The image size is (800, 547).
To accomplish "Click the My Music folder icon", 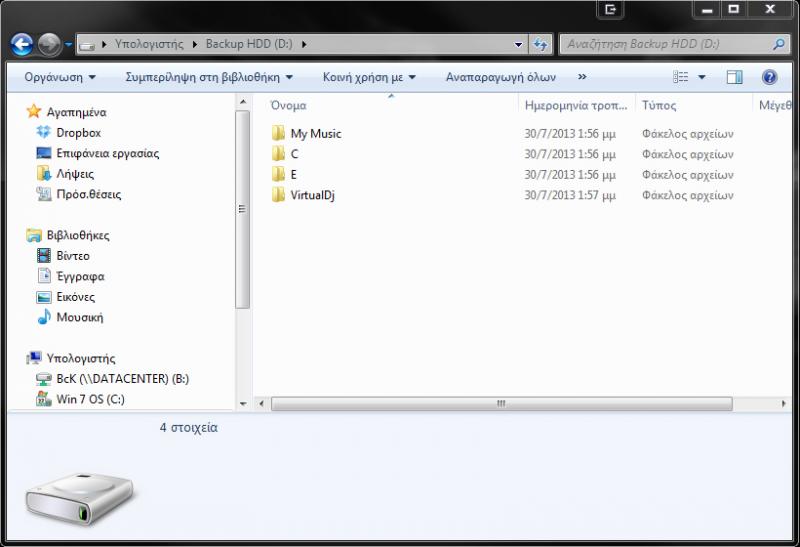I will point(279,133).
